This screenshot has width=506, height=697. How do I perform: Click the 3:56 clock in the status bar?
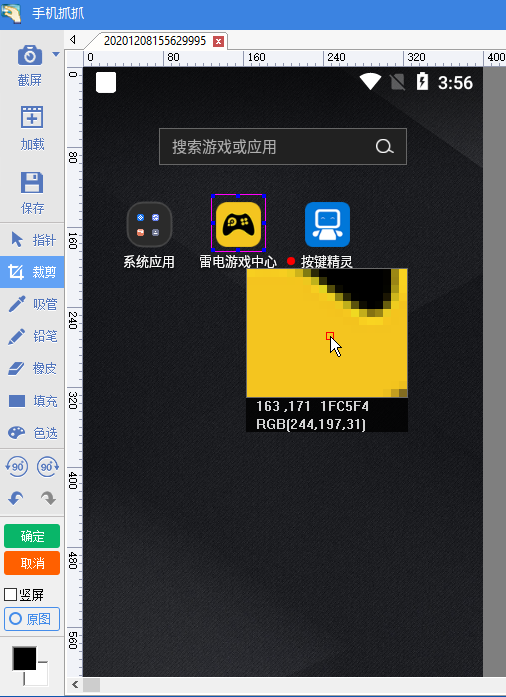455,83
